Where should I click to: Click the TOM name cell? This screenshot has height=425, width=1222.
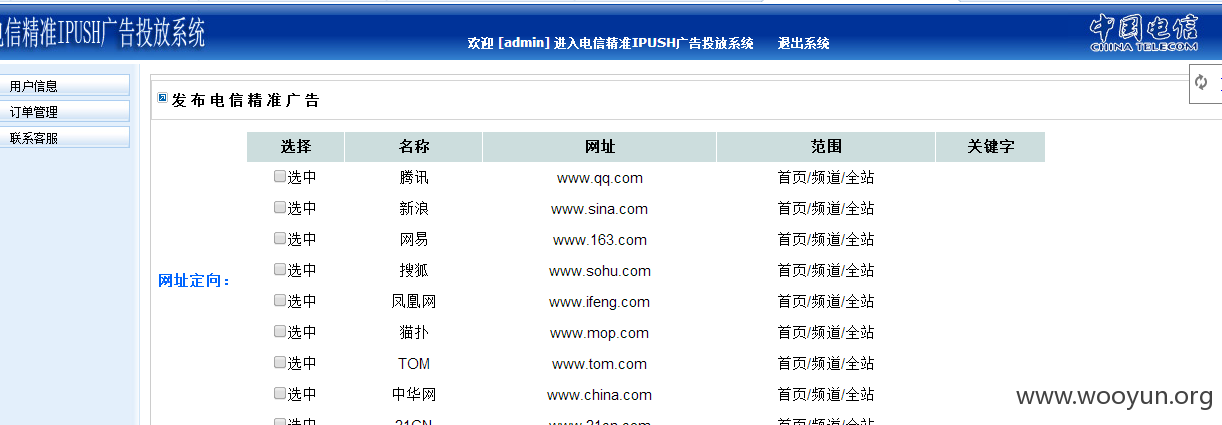point(414,364)
